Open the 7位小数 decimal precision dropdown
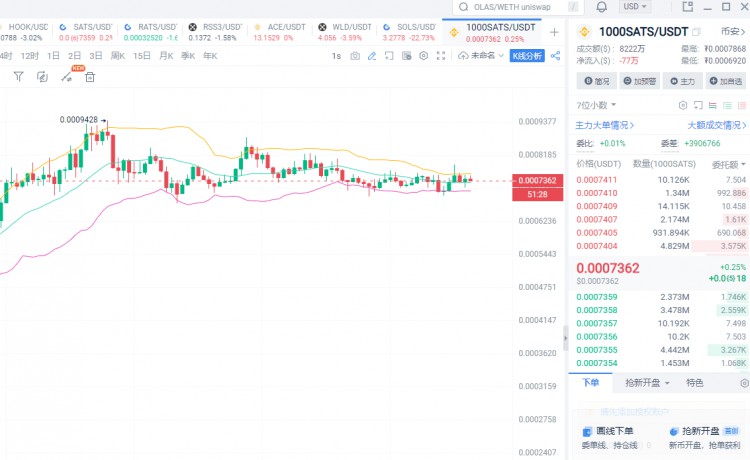Image resolution: width=750 pixels, height=460 pixels. click(x=596, y=105)
